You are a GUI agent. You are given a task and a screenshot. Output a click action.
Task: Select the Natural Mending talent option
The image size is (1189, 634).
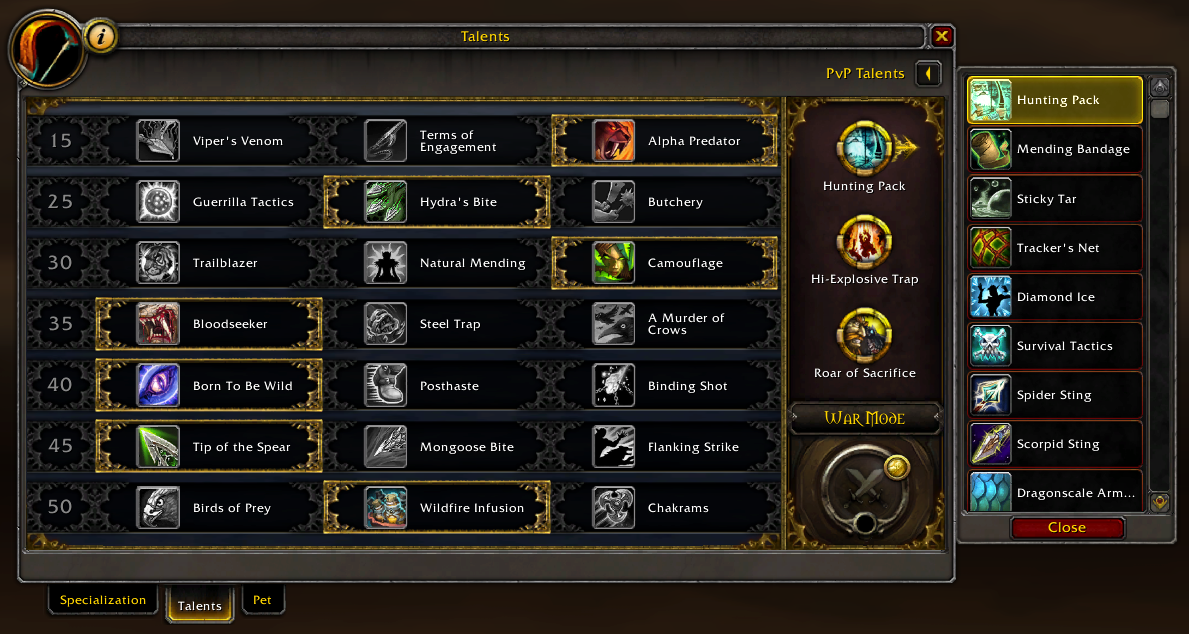[436, 262]
